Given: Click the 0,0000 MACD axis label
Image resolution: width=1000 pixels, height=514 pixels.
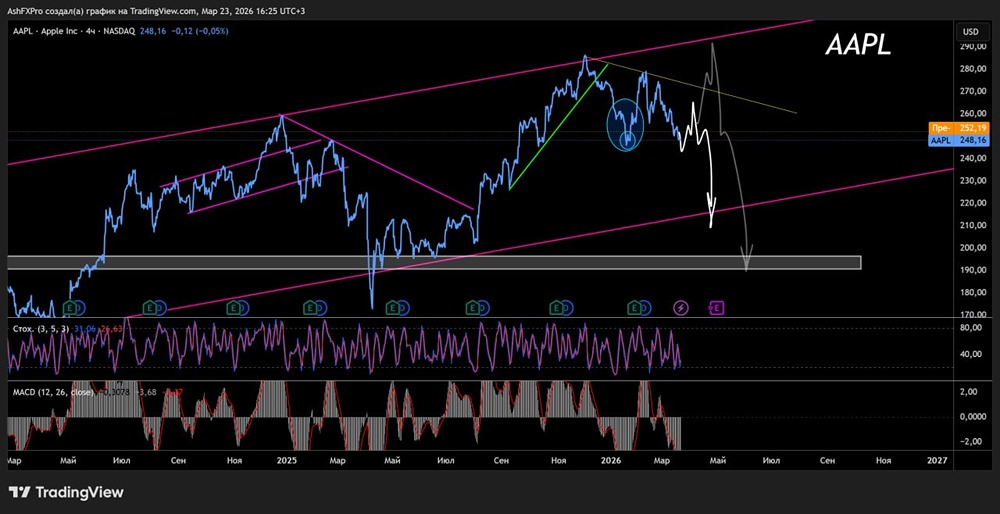Looking at the screenshot, I should (x=971, y=417).
